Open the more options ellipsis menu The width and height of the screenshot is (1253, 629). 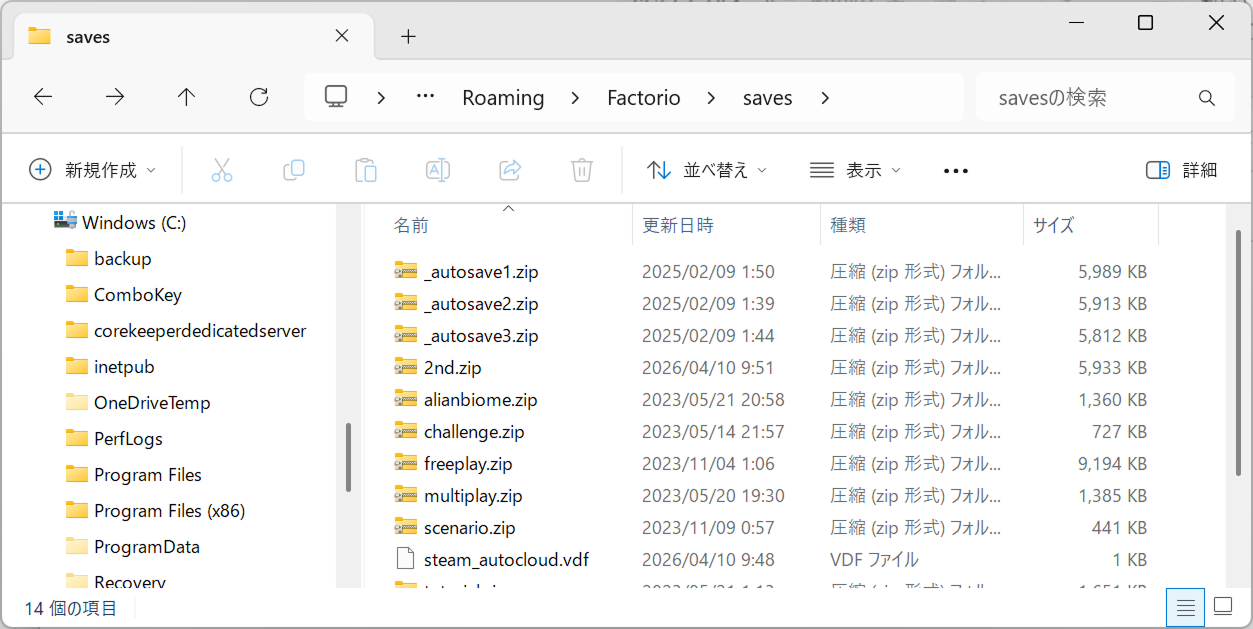[x=956, y=171]
